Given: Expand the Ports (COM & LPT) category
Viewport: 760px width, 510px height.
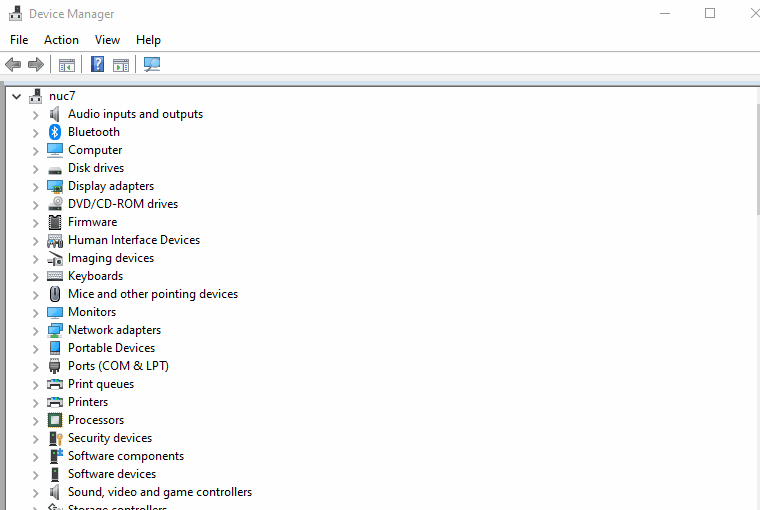Looking at the screenshot, I should pos(35,367).
